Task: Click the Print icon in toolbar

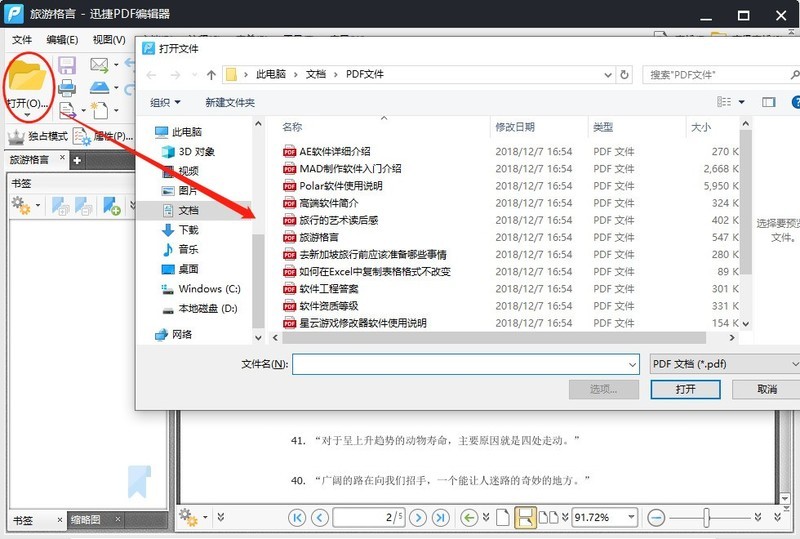Action: [x=99, y=89]
